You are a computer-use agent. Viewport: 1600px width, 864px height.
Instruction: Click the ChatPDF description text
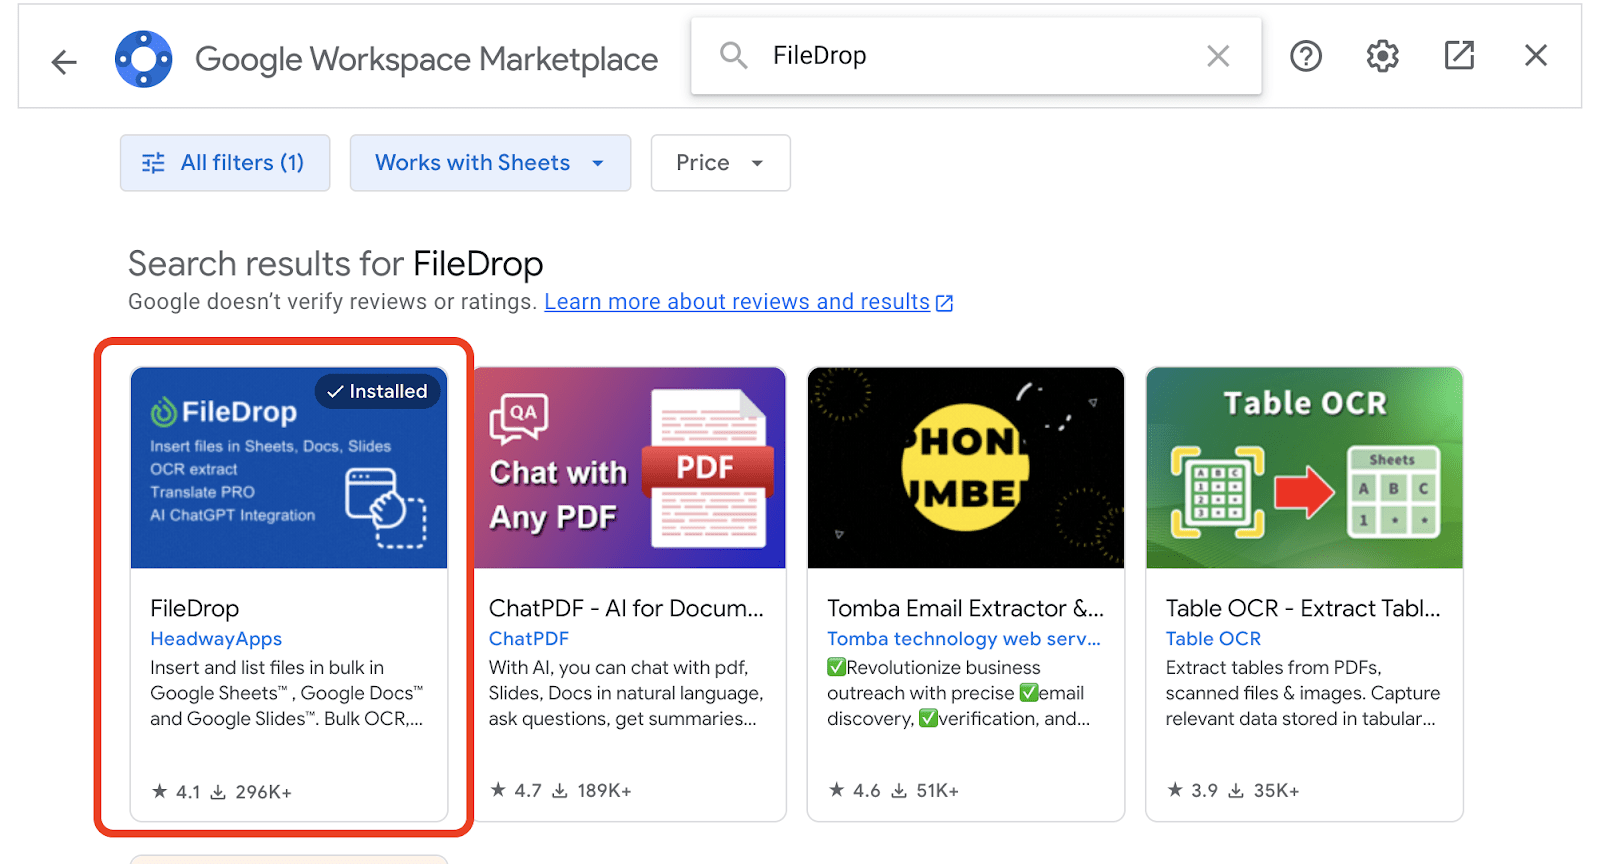(626, 693)
